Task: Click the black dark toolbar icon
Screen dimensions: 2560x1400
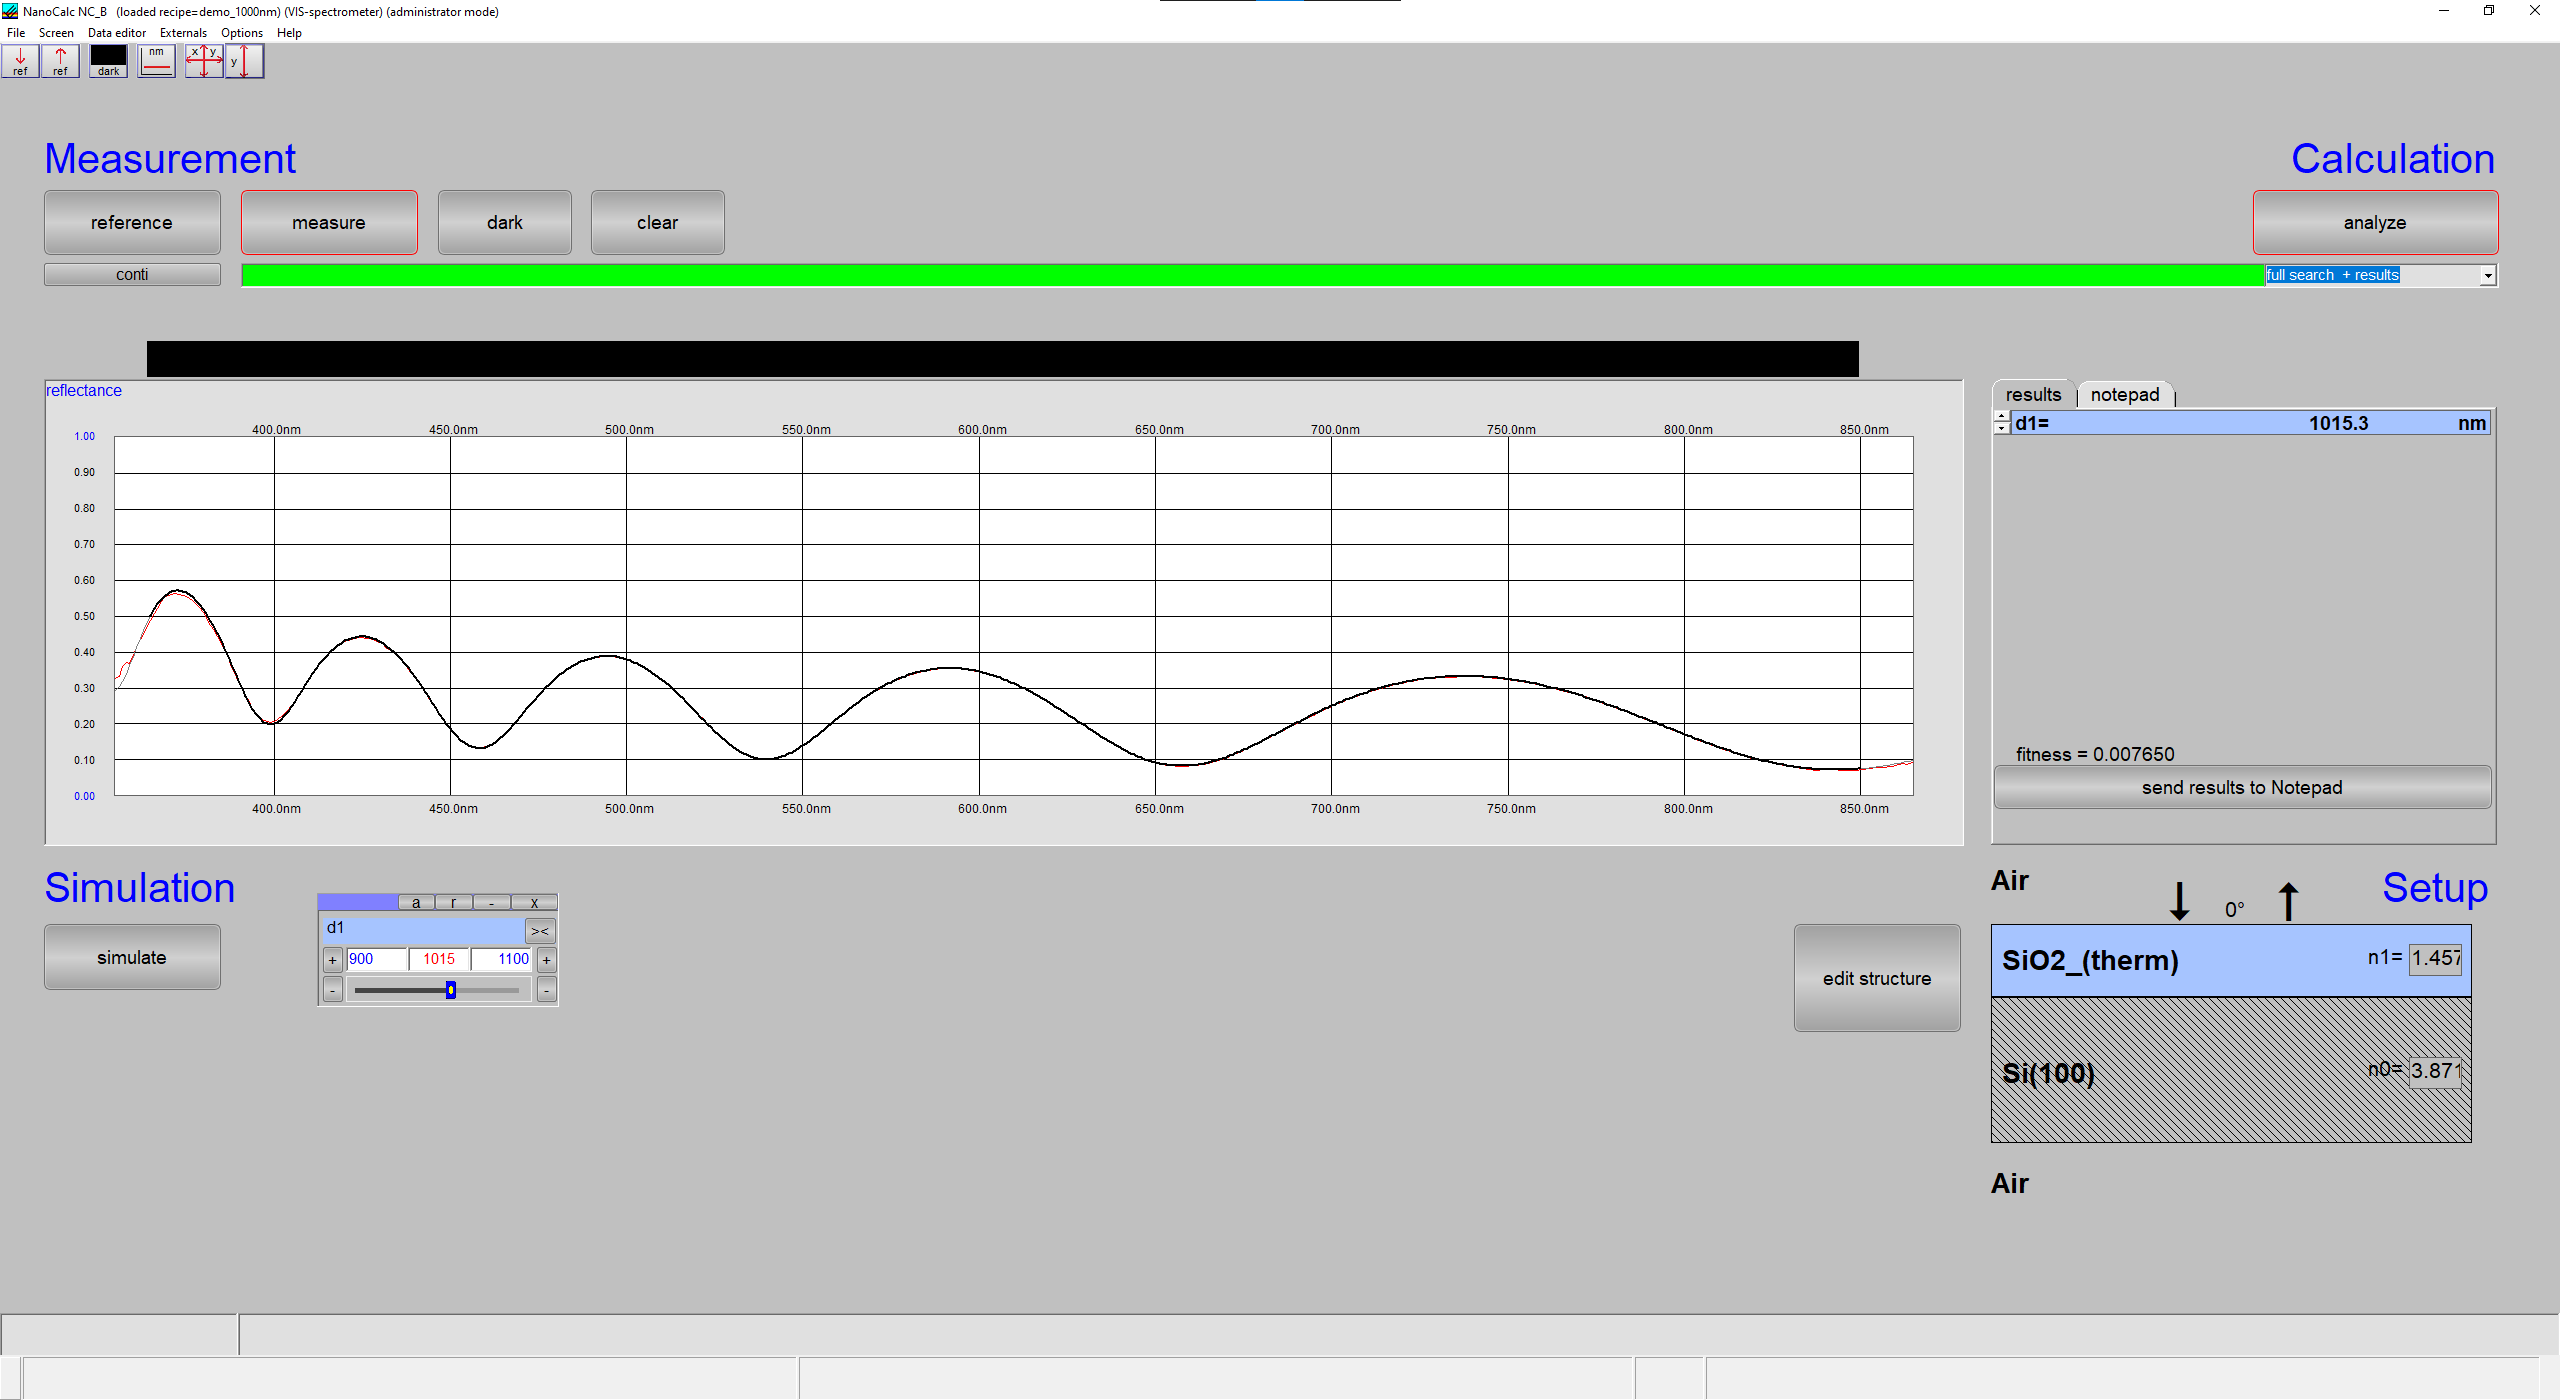Action: (x=108, y=61)
